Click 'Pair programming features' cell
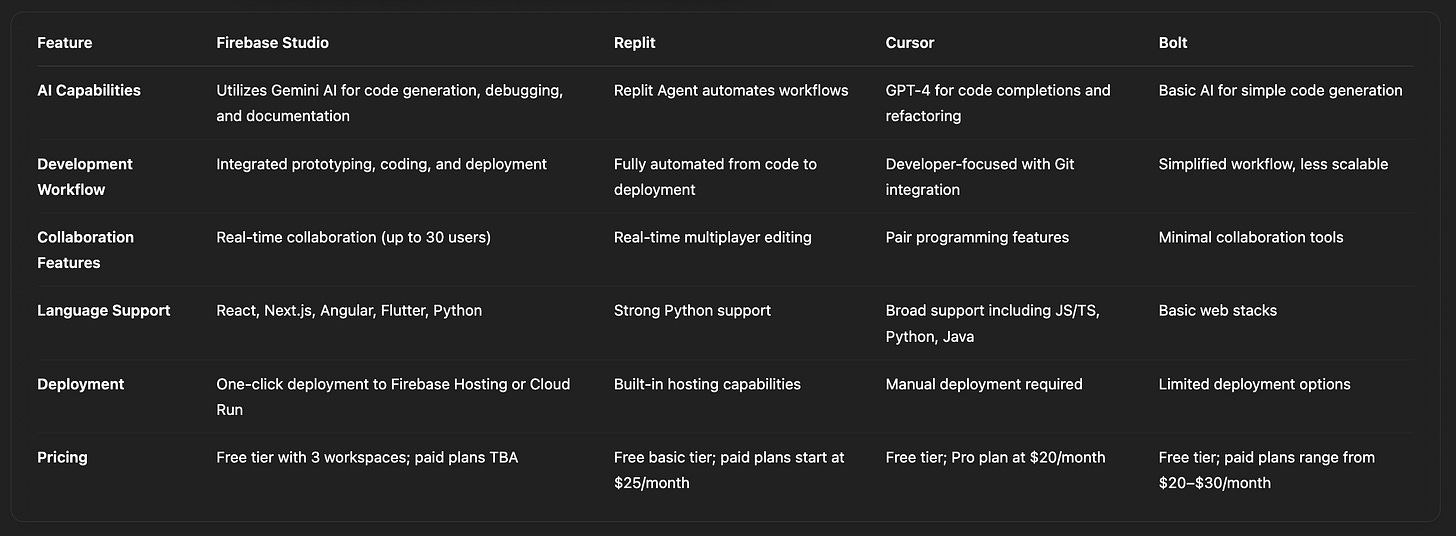Screen dimensions: 1456x536 [977, 237]
